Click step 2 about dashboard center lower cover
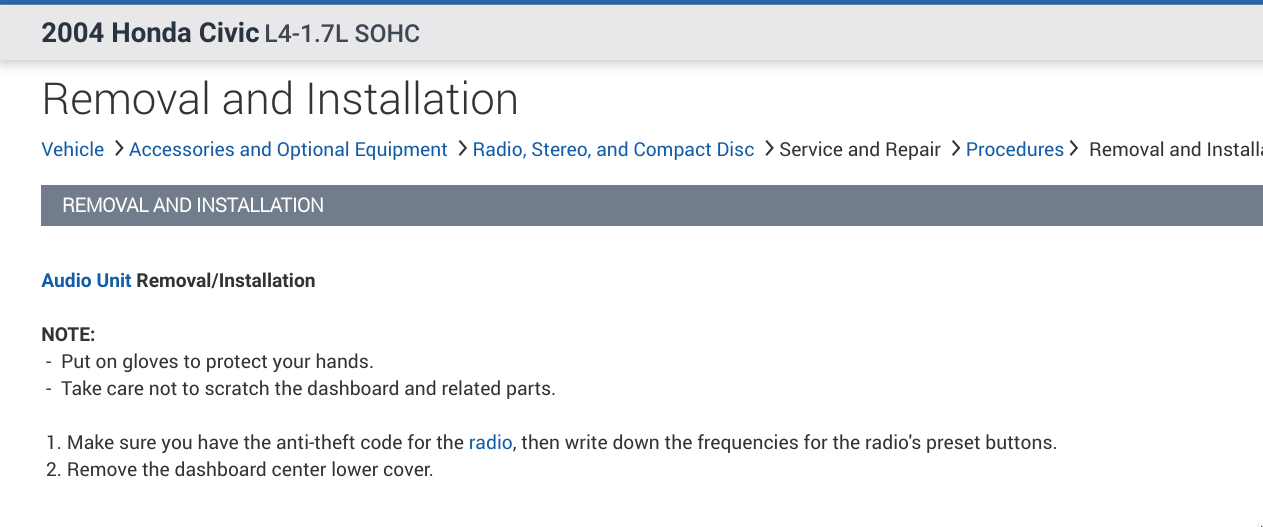 [249, 469]
